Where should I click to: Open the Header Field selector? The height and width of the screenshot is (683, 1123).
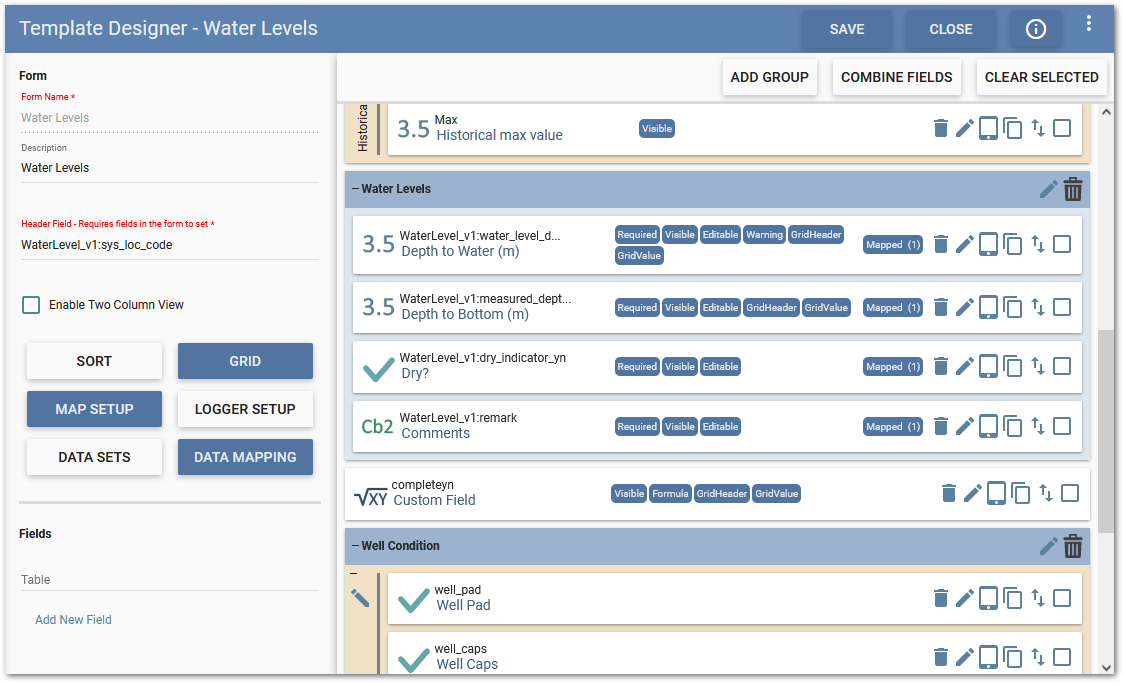point(169,245)
